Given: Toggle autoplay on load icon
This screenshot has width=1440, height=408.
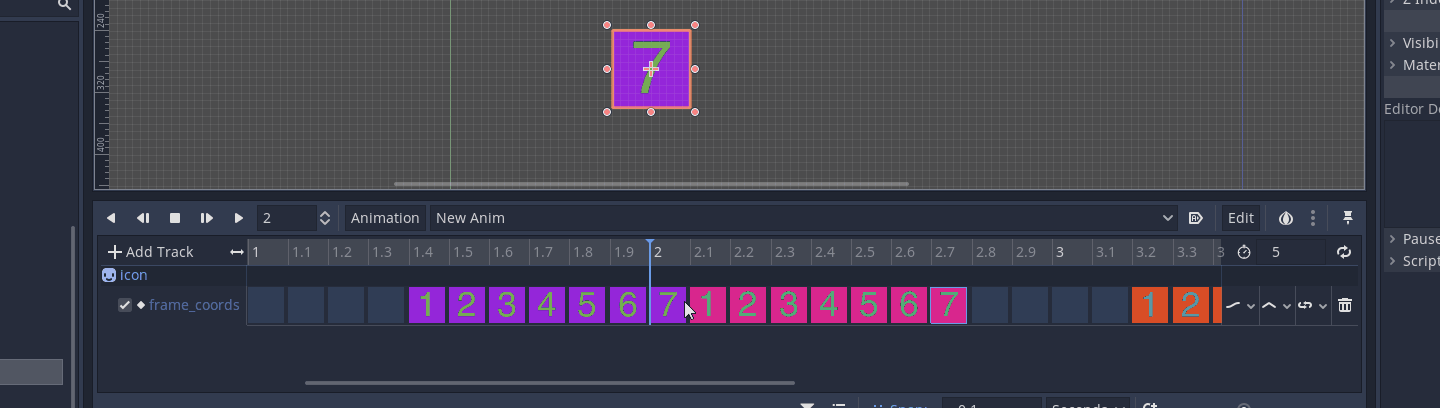Looking at the screenshot, I should (x=1196, y=218).
